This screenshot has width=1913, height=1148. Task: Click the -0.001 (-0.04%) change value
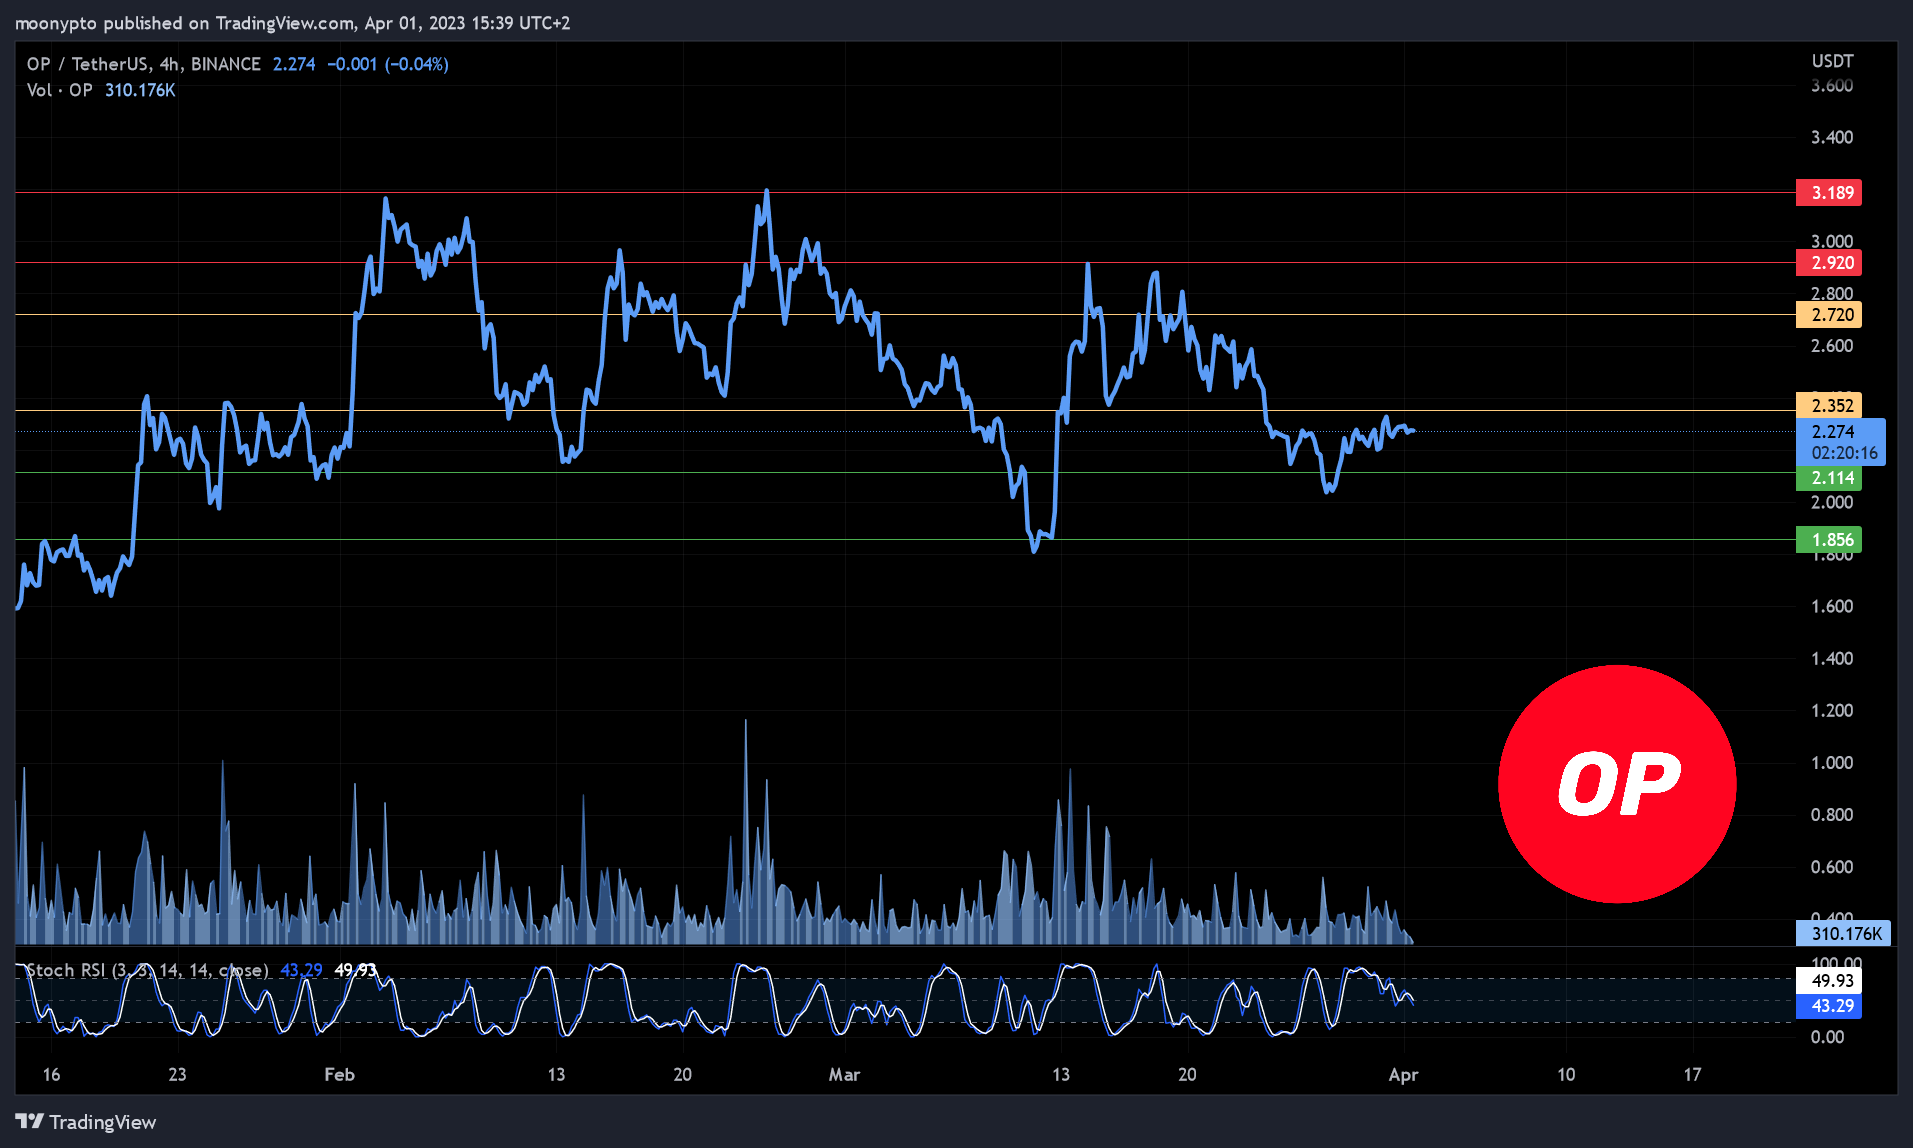tap(388, 64)
